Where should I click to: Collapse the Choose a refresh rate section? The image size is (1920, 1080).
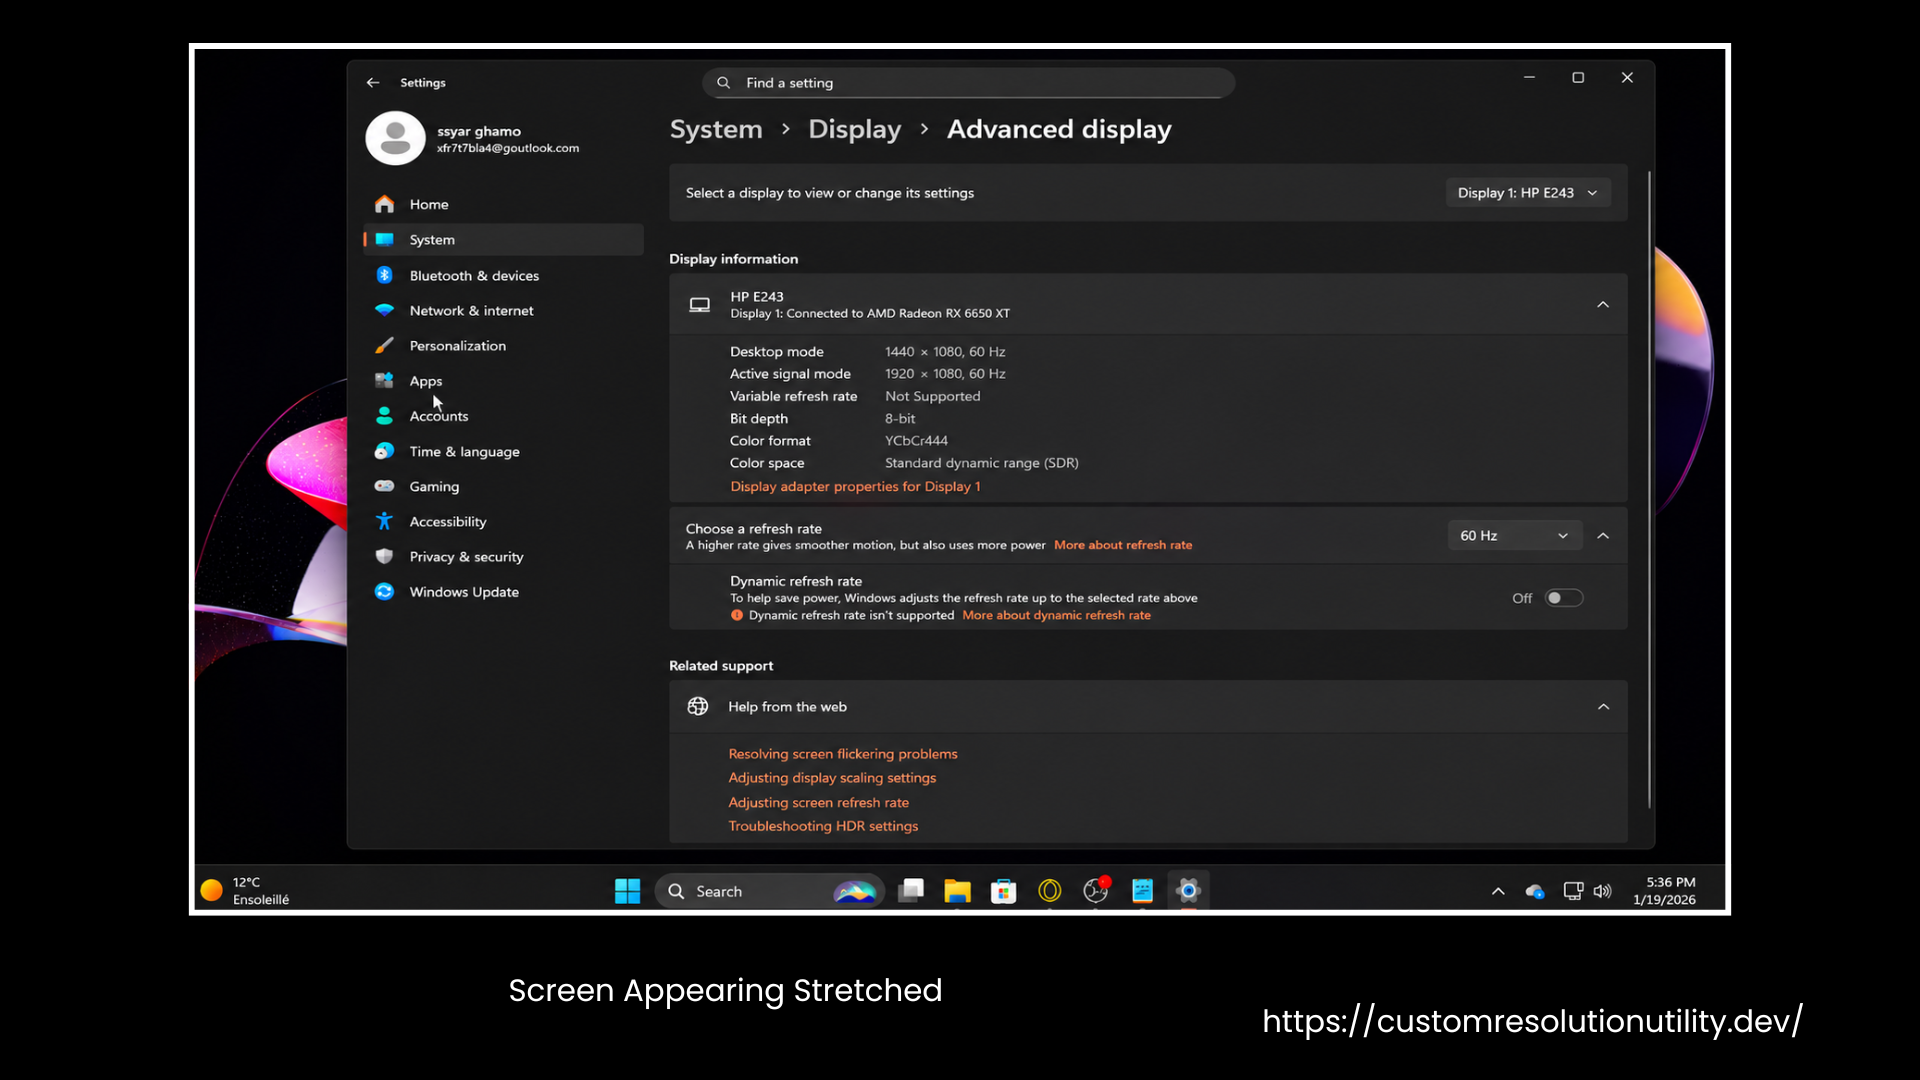click(1603, 536)
